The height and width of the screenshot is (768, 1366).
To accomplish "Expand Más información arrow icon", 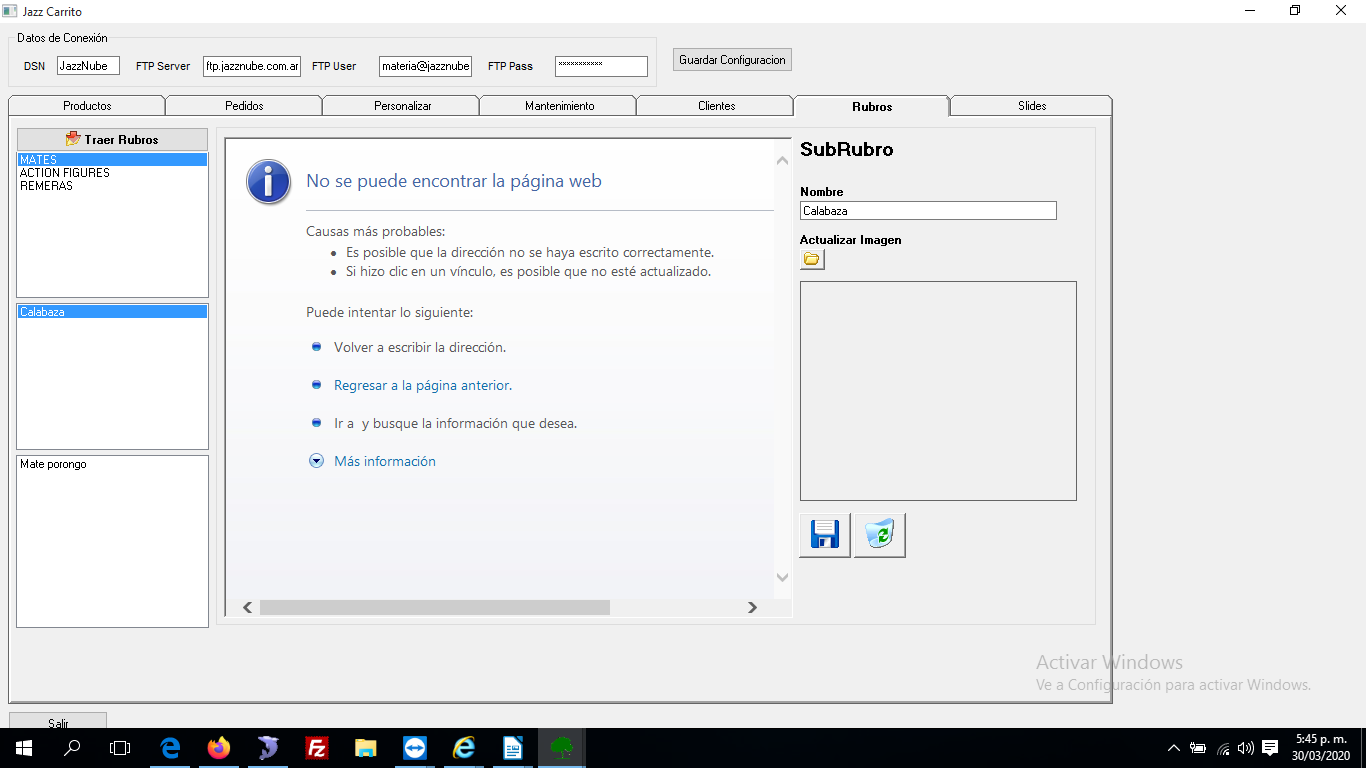I will click(x=316, y=461).
